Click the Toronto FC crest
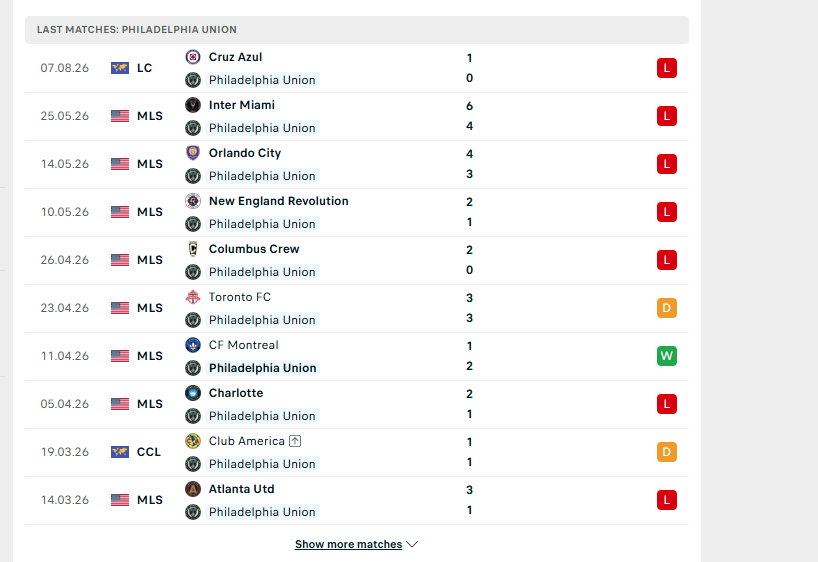 pyautogui.click(x=193, y=297)
